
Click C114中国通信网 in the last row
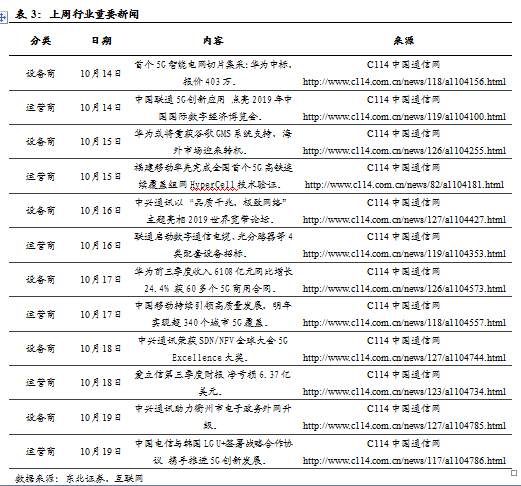tap(404, 444)
